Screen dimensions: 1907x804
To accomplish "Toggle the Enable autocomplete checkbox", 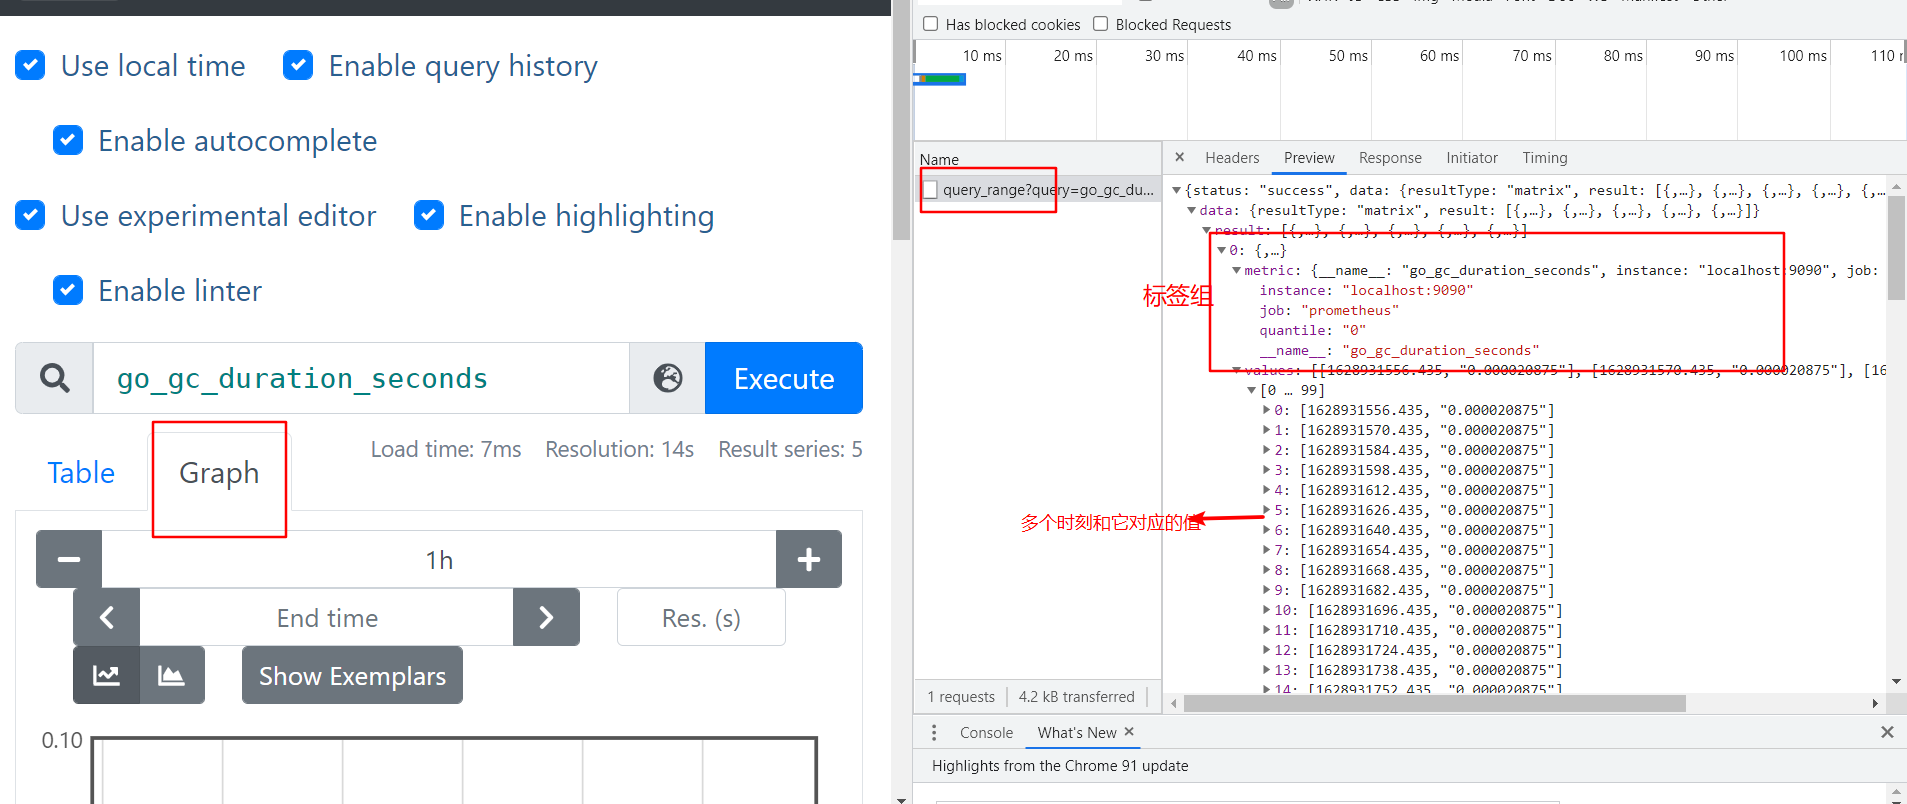I will [x=67, y=141].
